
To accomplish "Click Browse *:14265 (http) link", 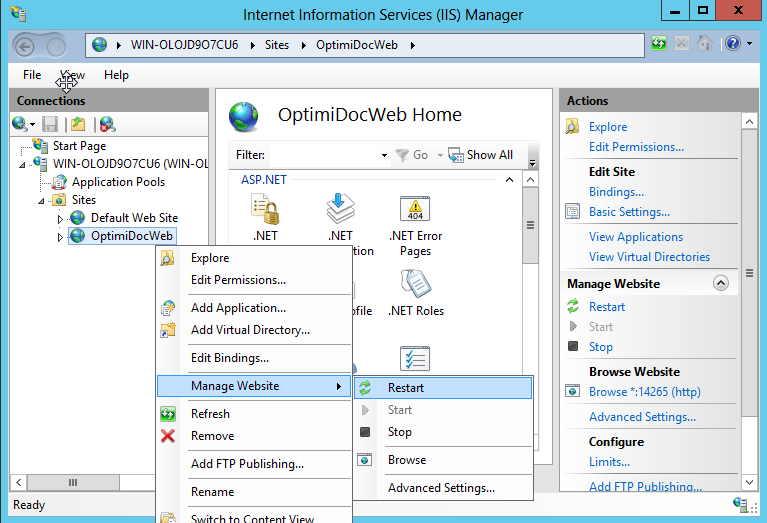I will coord(644,392).
